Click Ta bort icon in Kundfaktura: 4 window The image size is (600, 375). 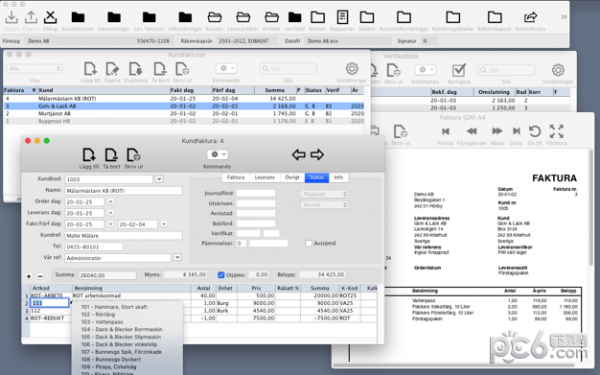[111, 155]
